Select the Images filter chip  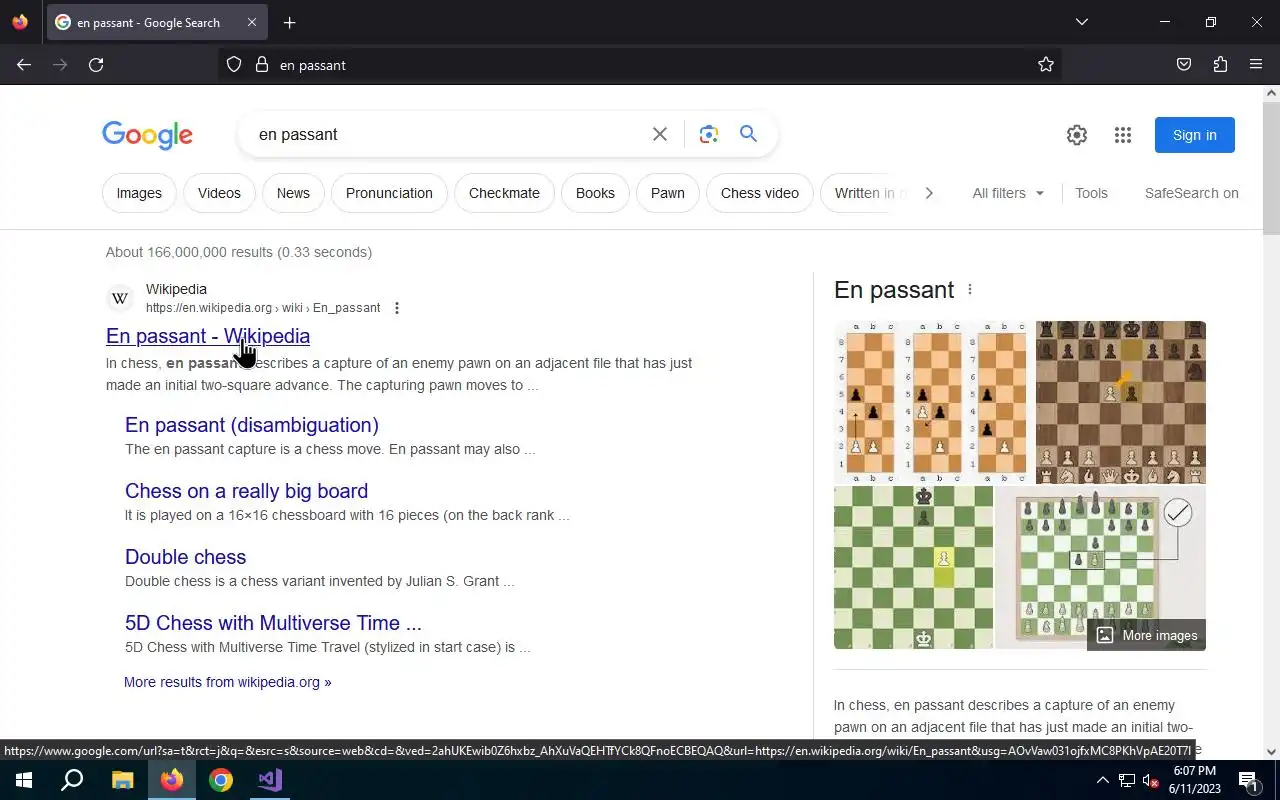139,193
